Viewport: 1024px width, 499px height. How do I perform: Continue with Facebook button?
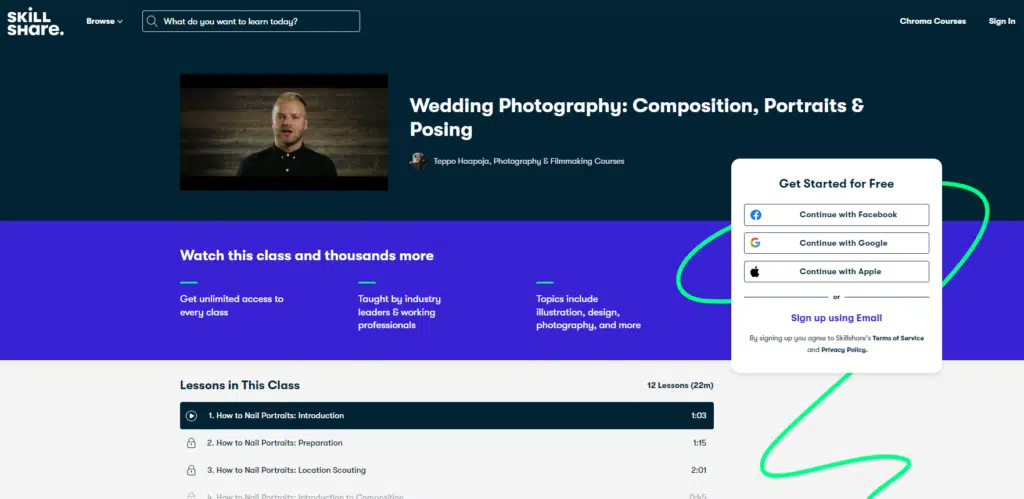[837, 215]
